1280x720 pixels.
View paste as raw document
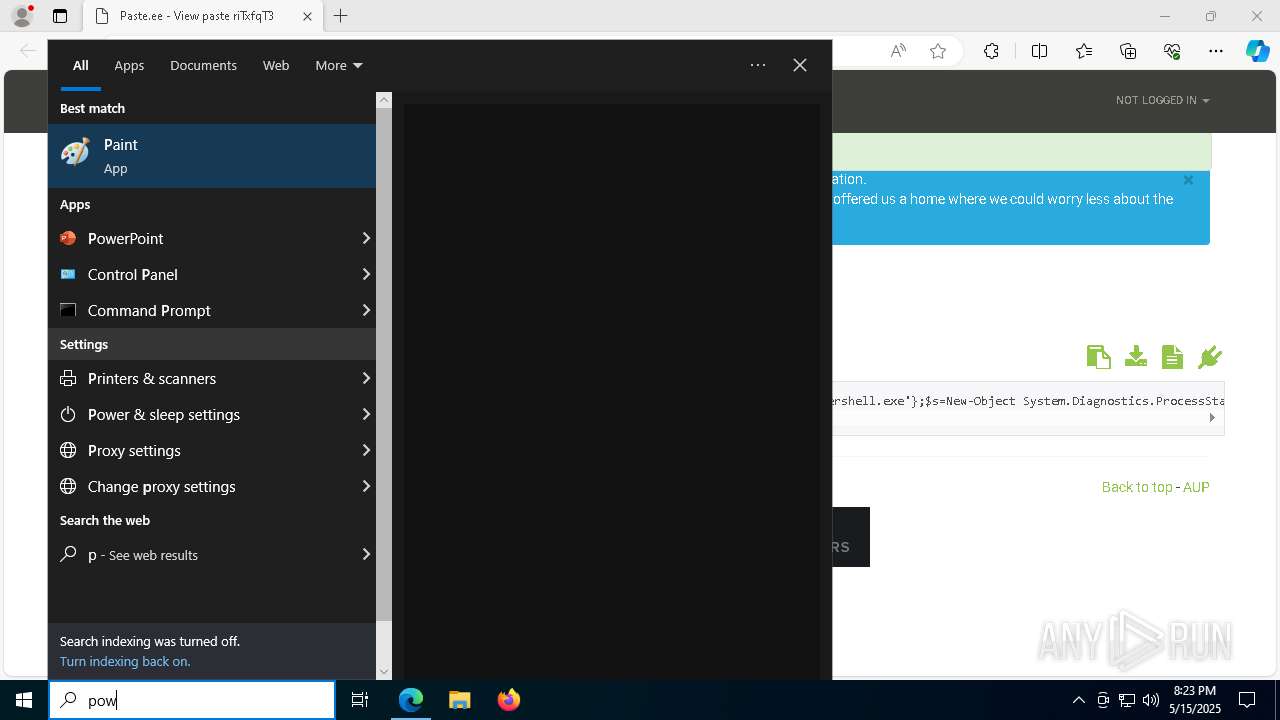point(1172,357)
